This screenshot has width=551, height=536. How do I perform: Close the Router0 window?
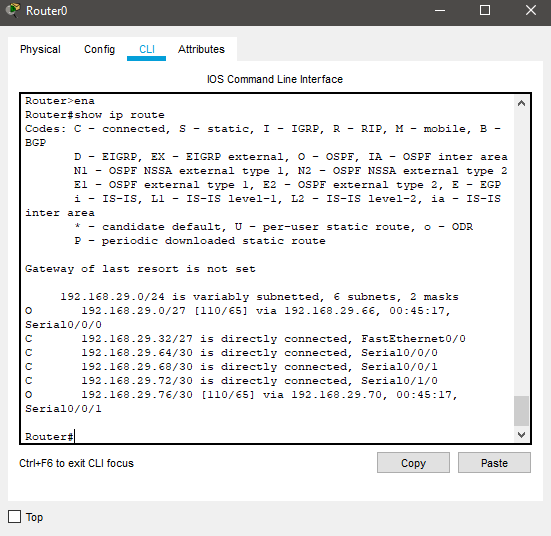531,11
